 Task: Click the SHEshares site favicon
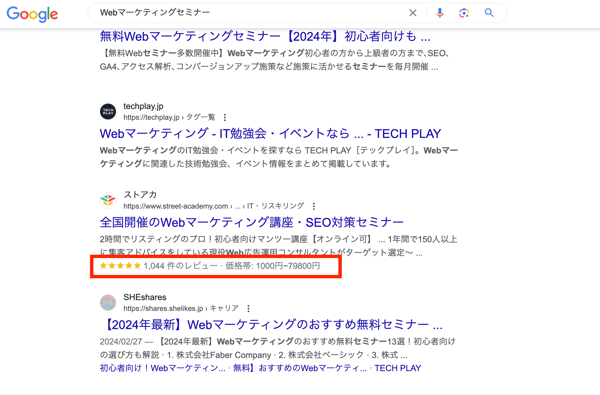point(108,302)
